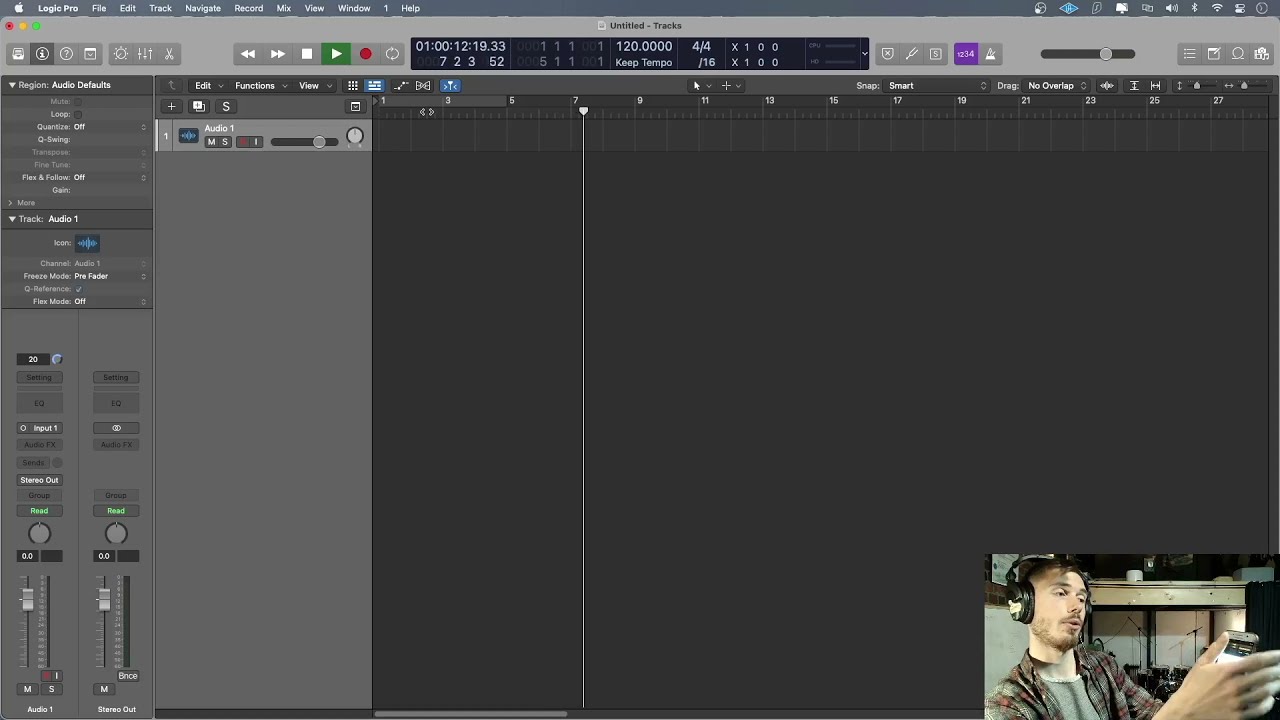This screenshot has height=720, width=1280.
Task: Open the Tracks area Edit menu
Action: [208, 86]
